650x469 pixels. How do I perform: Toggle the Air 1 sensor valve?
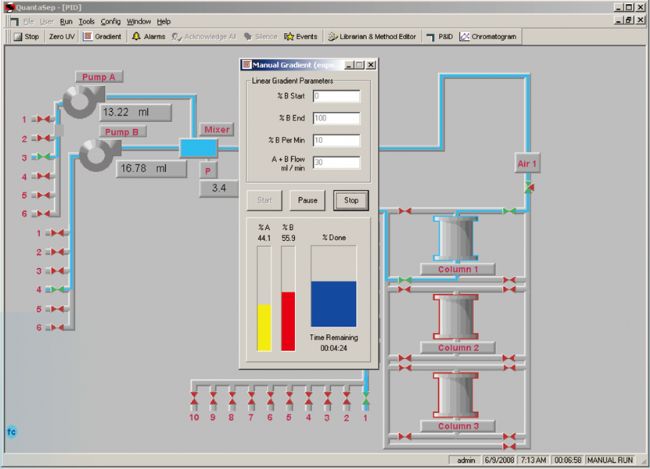click(528, 187)
